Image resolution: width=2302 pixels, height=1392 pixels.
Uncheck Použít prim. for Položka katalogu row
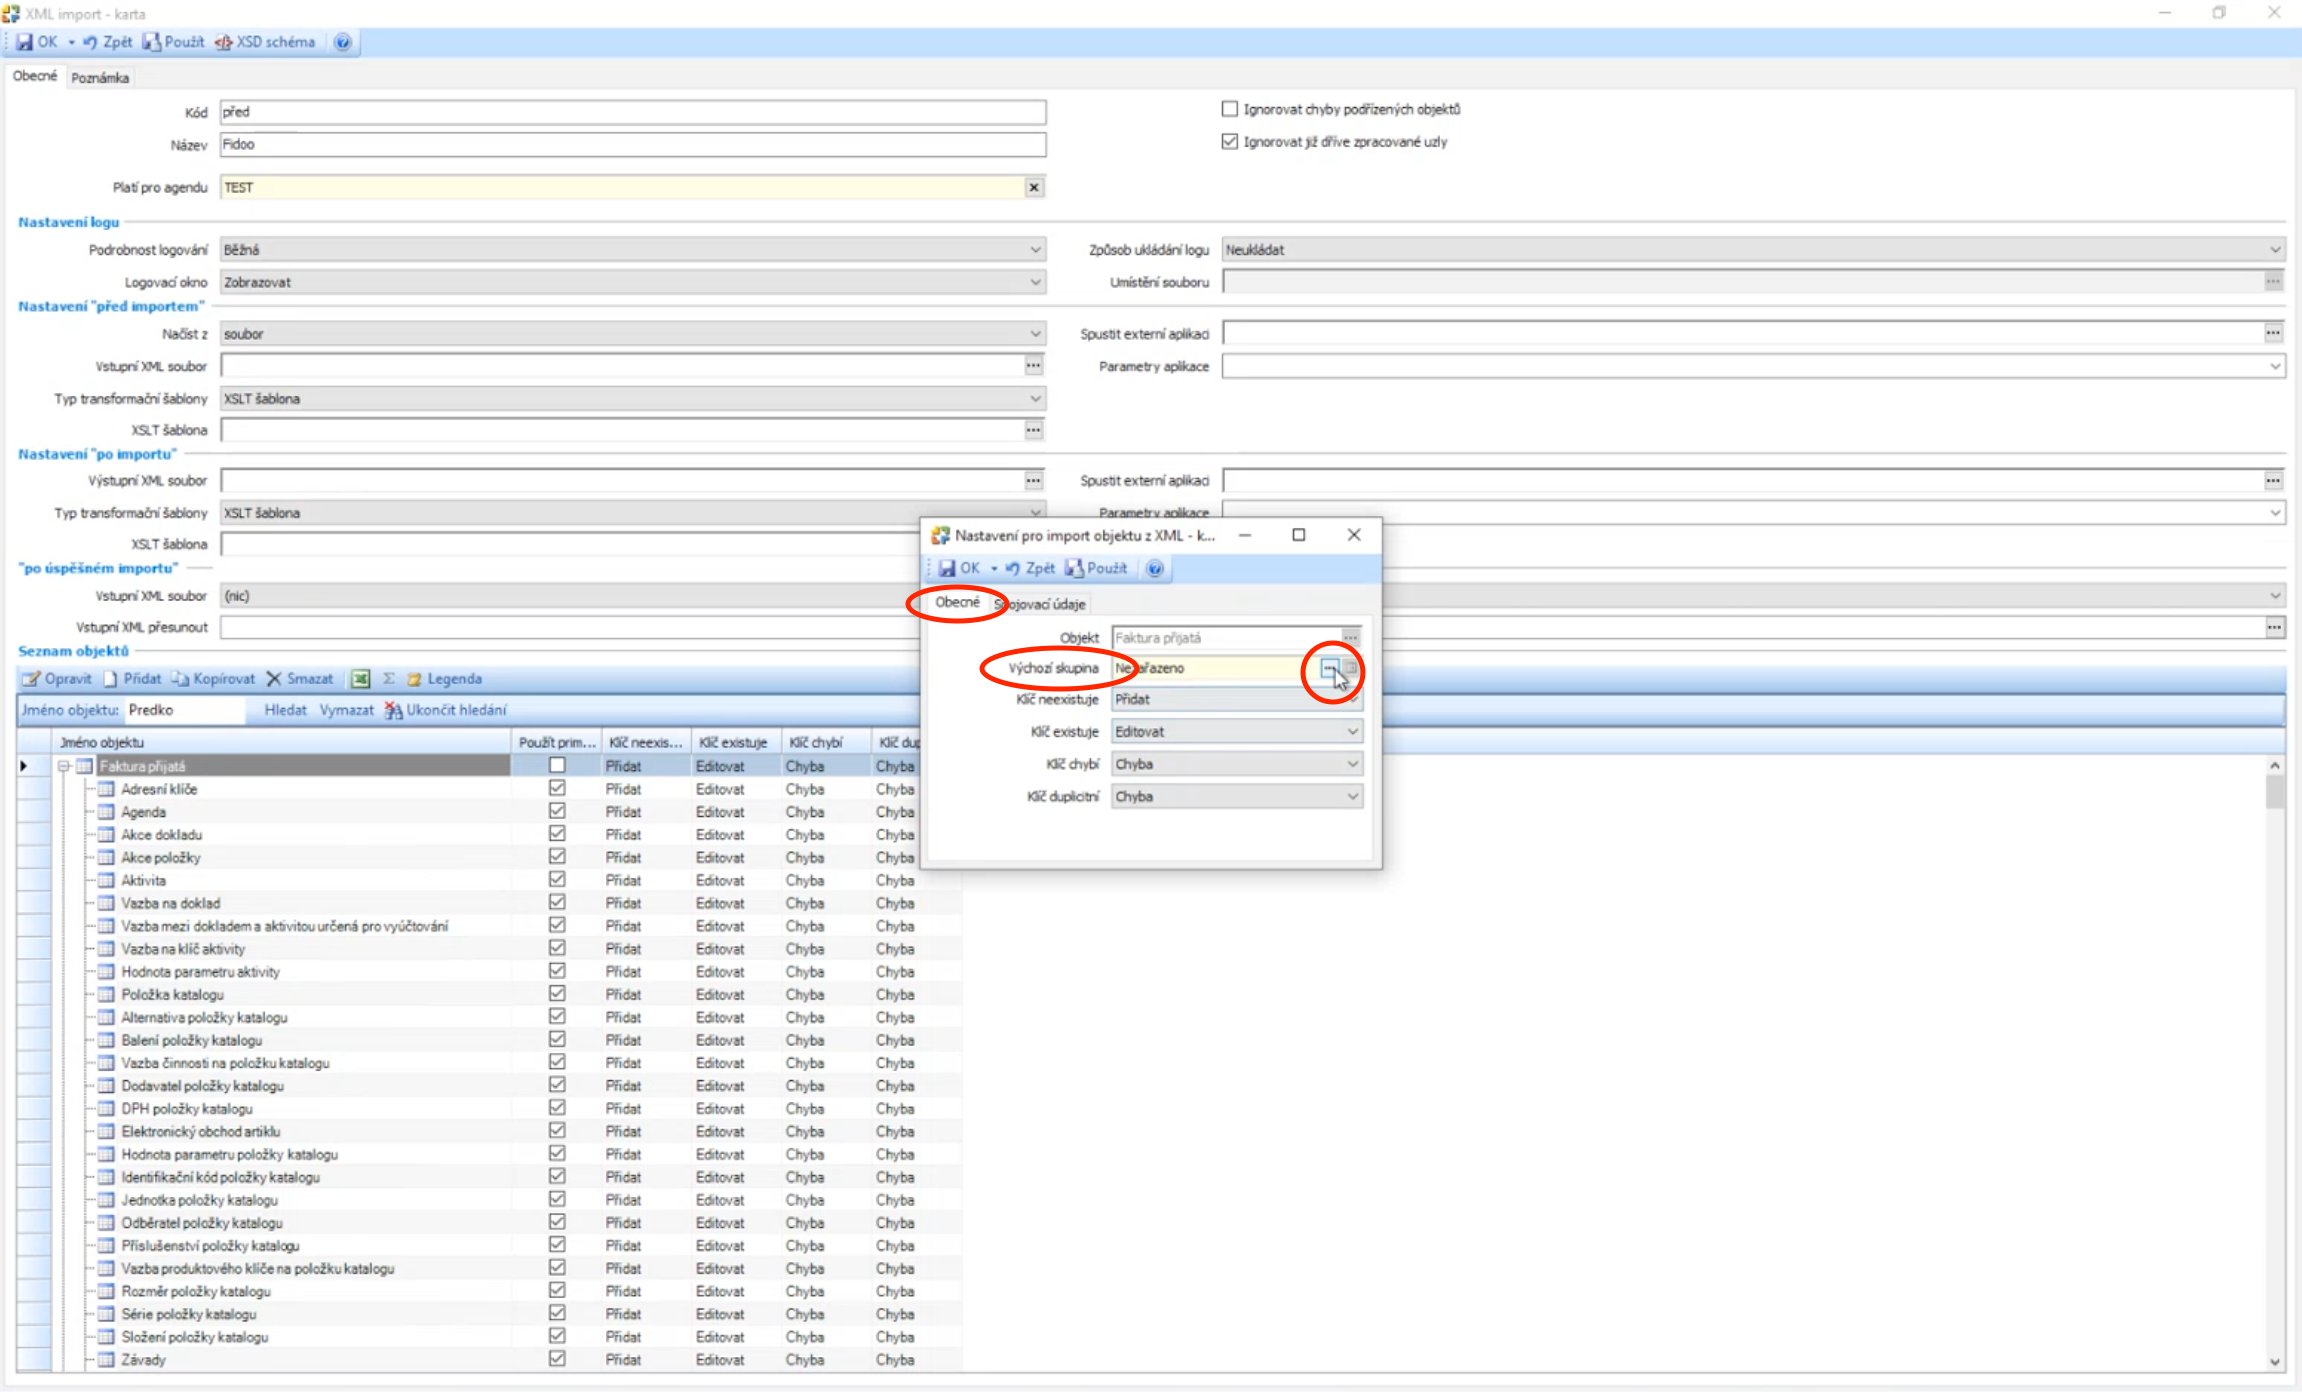coord(557,993)
